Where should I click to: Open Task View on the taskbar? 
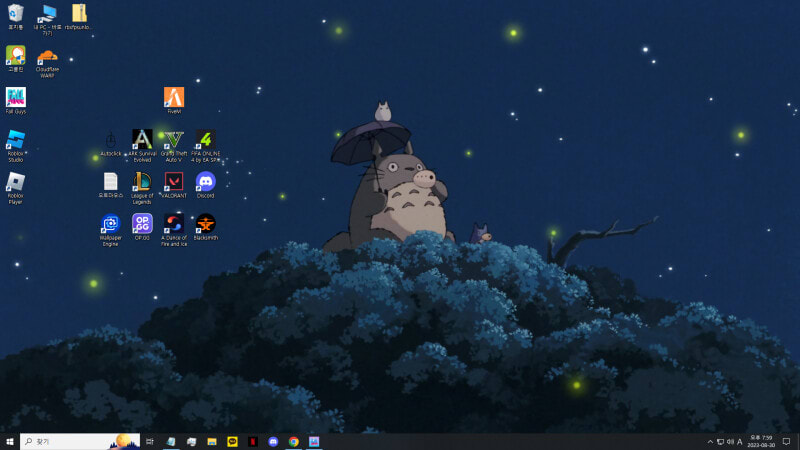(x=150, y=442)
